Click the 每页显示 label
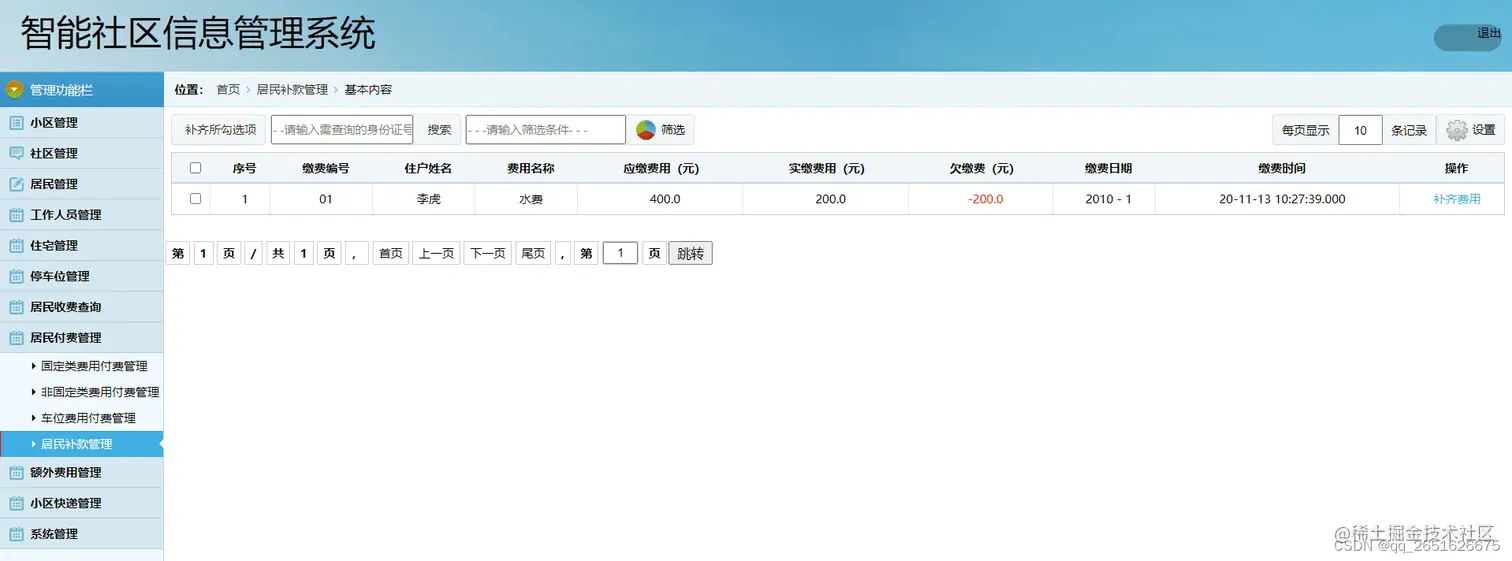This screenshot has height=561, width=1512. point(1305,130)
